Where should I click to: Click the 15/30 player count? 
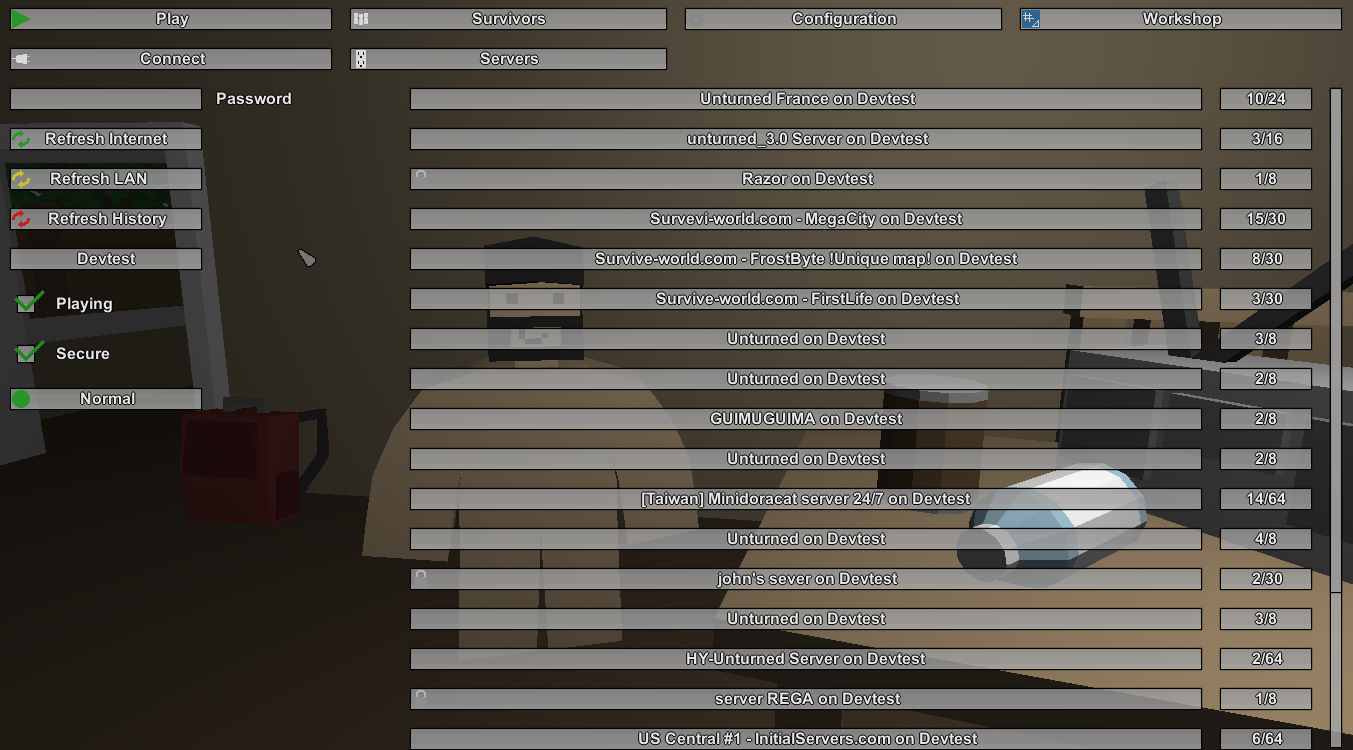[1266, 219]
